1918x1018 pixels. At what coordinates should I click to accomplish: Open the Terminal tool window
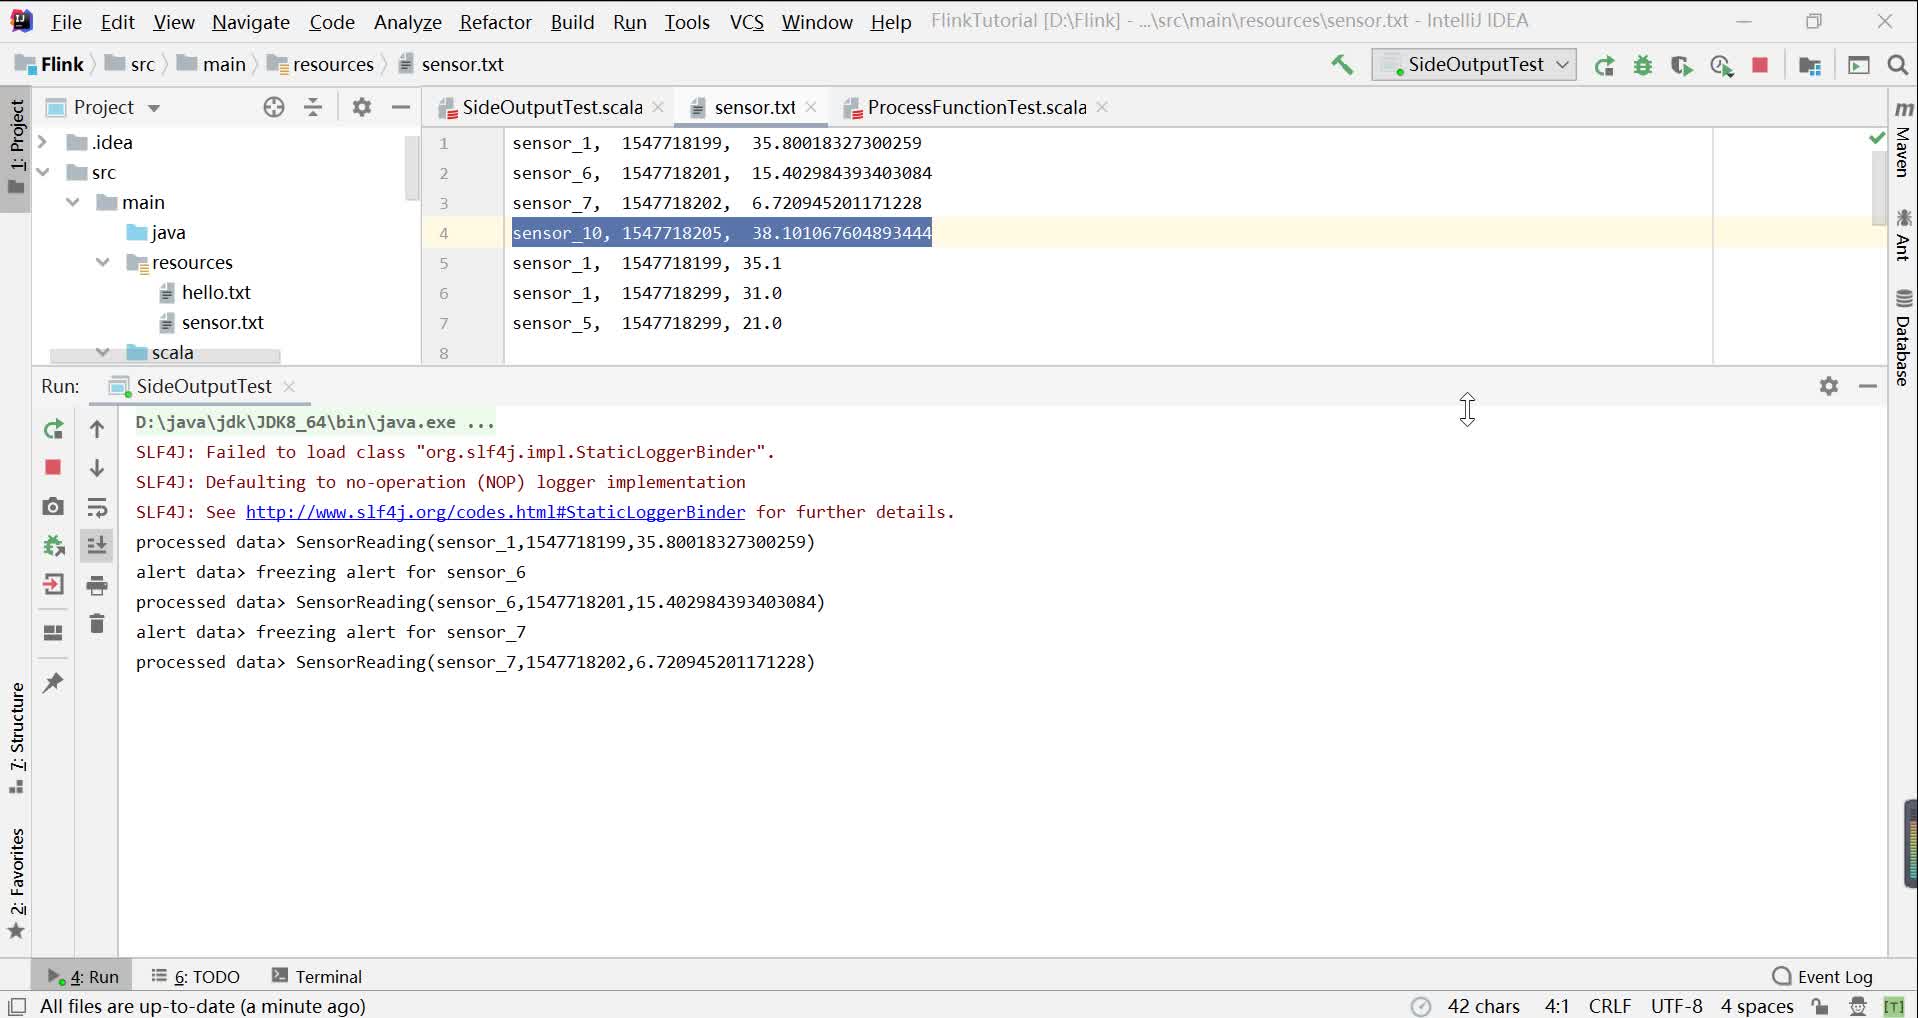[x=317, y=976]
